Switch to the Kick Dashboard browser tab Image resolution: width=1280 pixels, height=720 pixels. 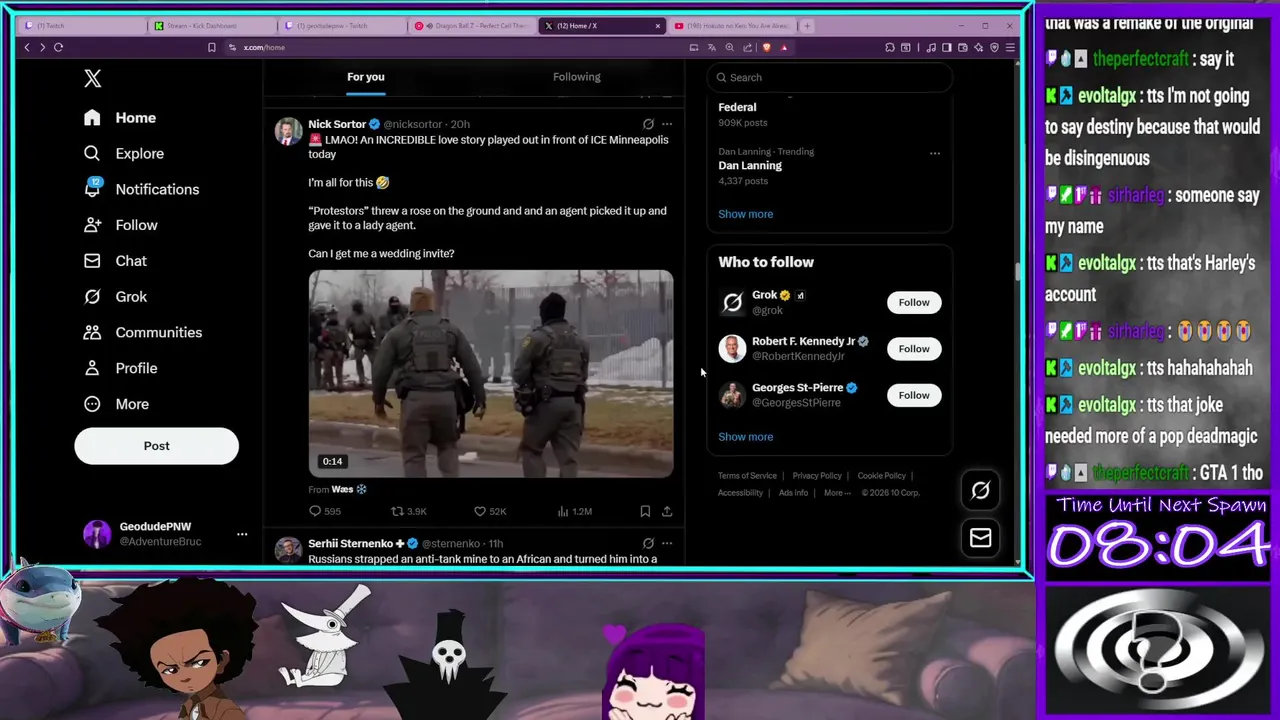click(x=212, y=26)
